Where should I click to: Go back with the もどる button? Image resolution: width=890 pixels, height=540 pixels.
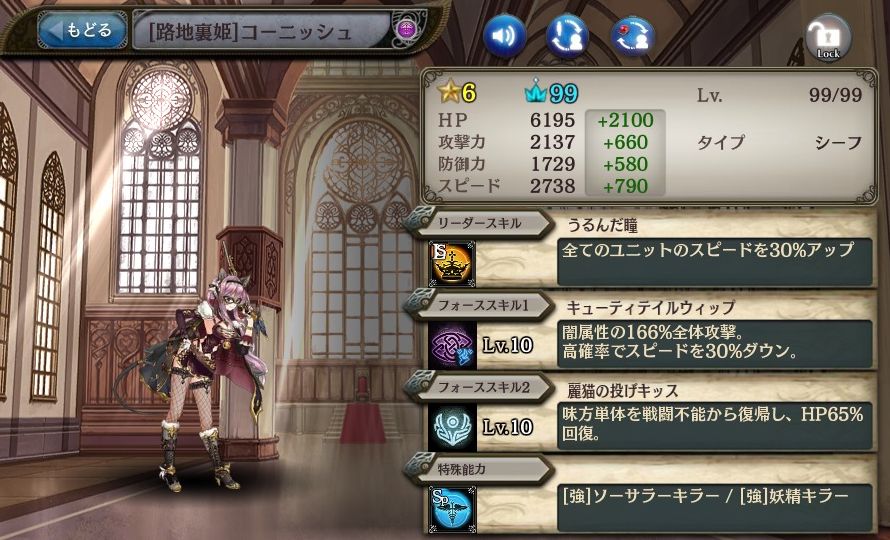pos(82,30)
